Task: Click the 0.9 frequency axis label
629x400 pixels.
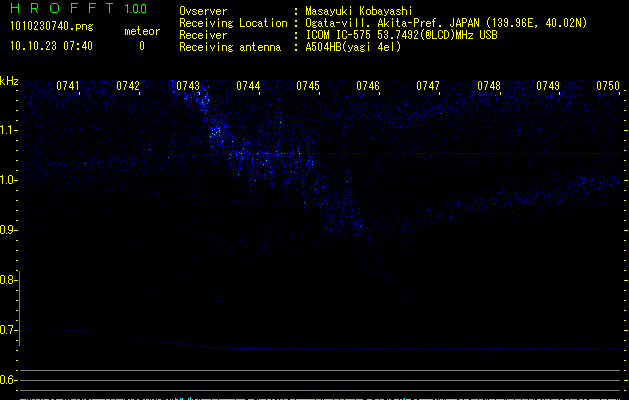Action: [8, 230]
